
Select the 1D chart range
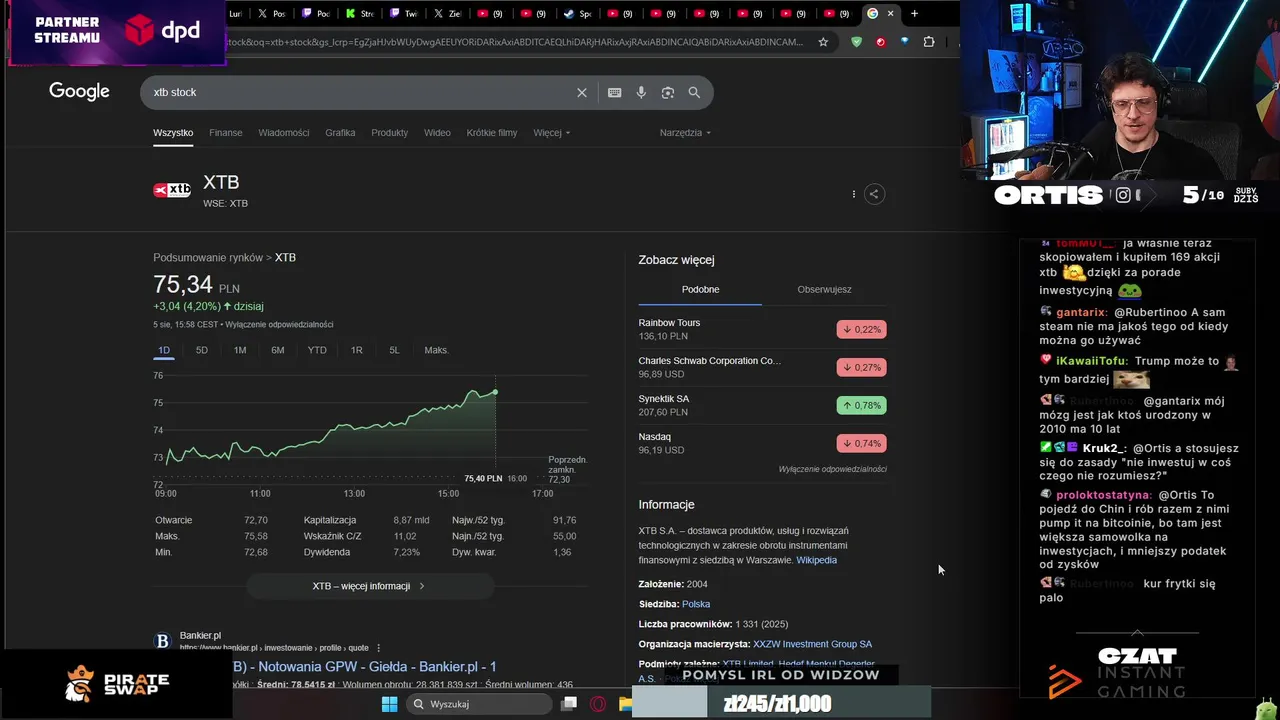click(x=164, y=350)
